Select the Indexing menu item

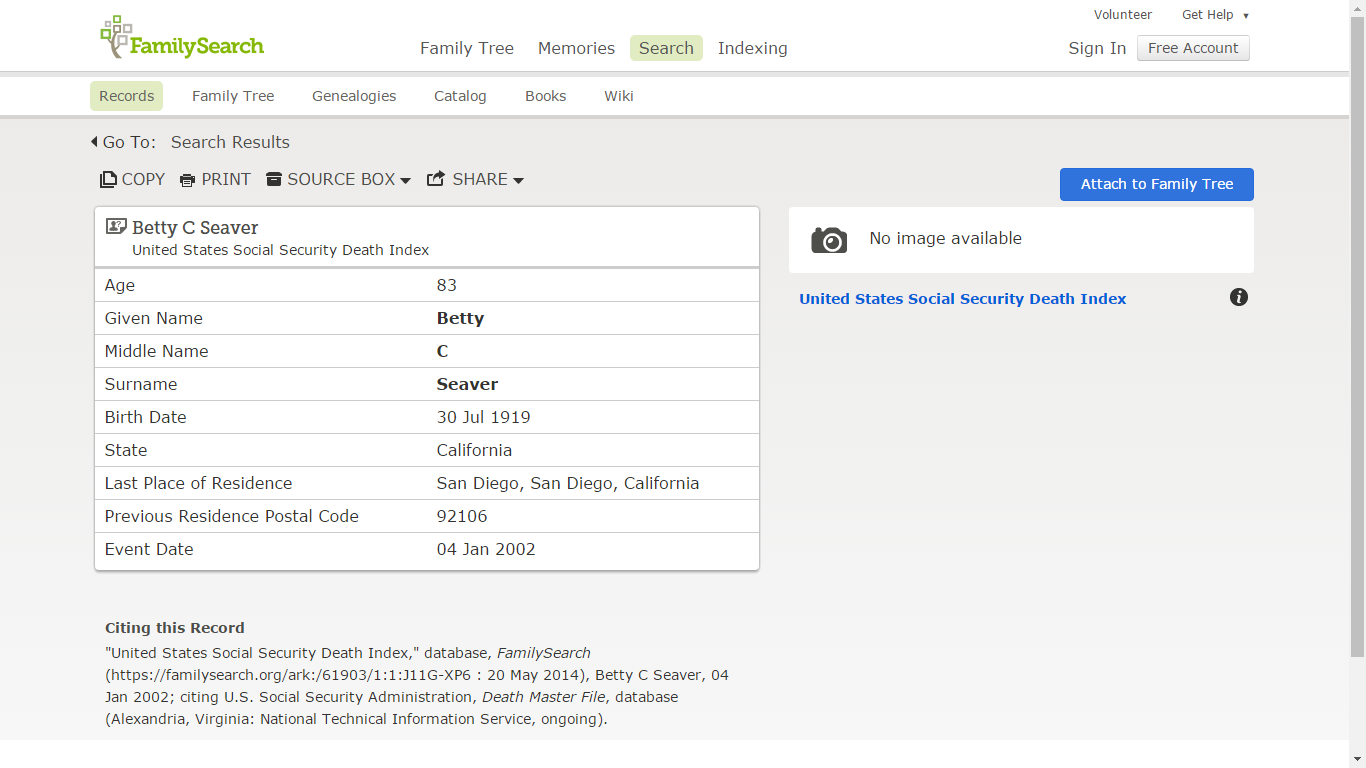(x=752, y=48)
